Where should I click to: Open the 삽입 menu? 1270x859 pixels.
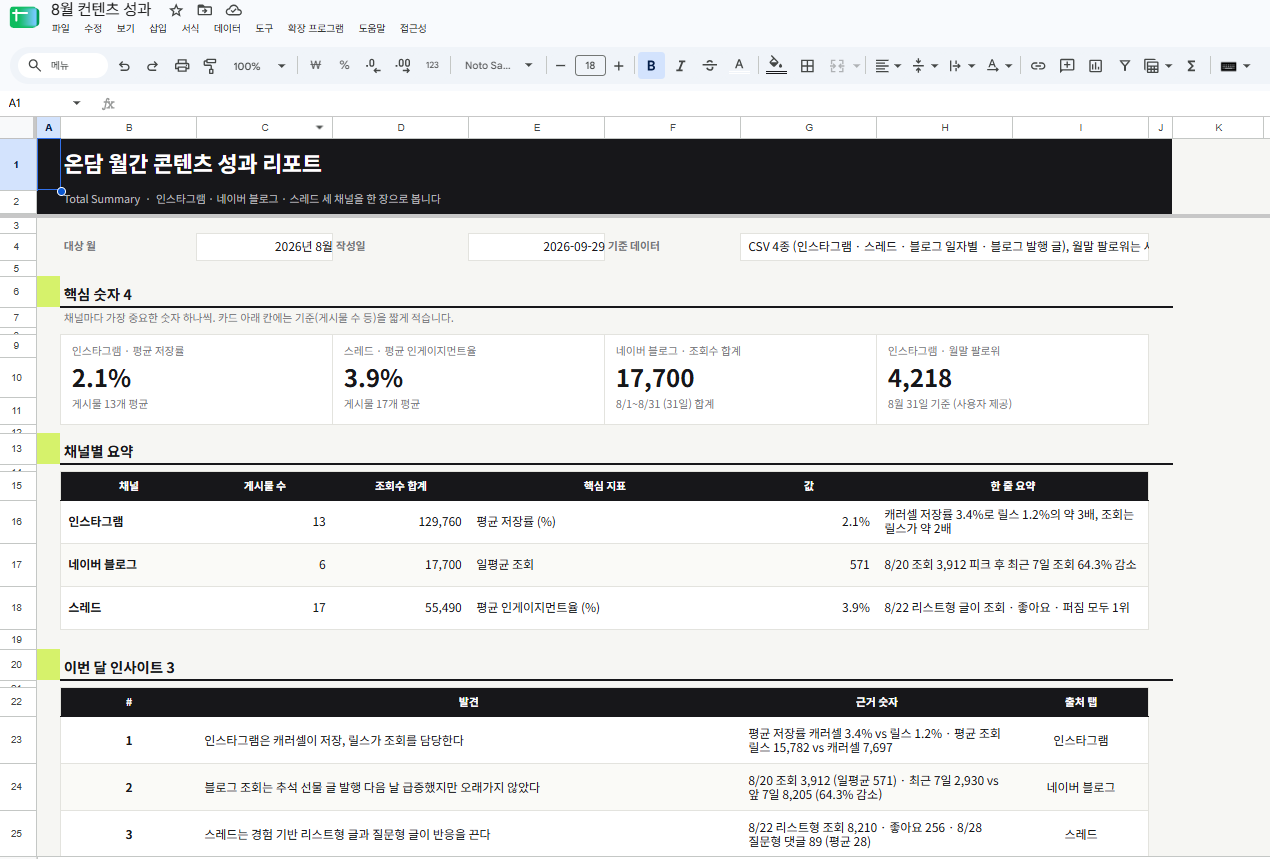tap(158, 29)
